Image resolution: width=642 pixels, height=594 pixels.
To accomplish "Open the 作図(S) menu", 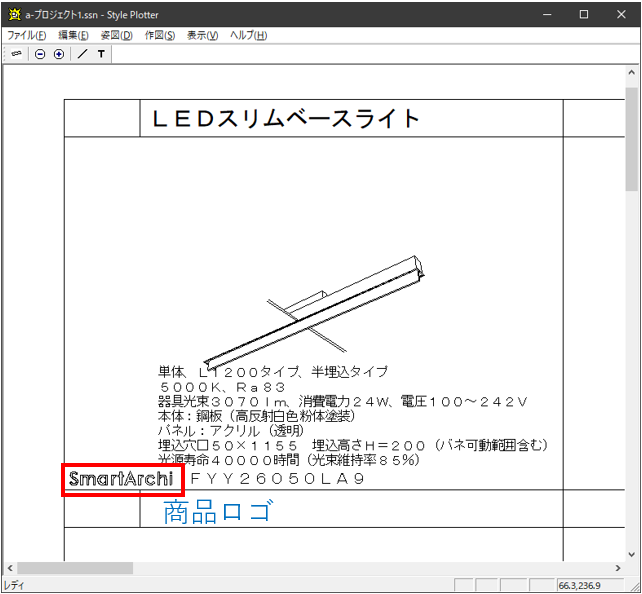I will pyautogui.click(x=160, y=35).
